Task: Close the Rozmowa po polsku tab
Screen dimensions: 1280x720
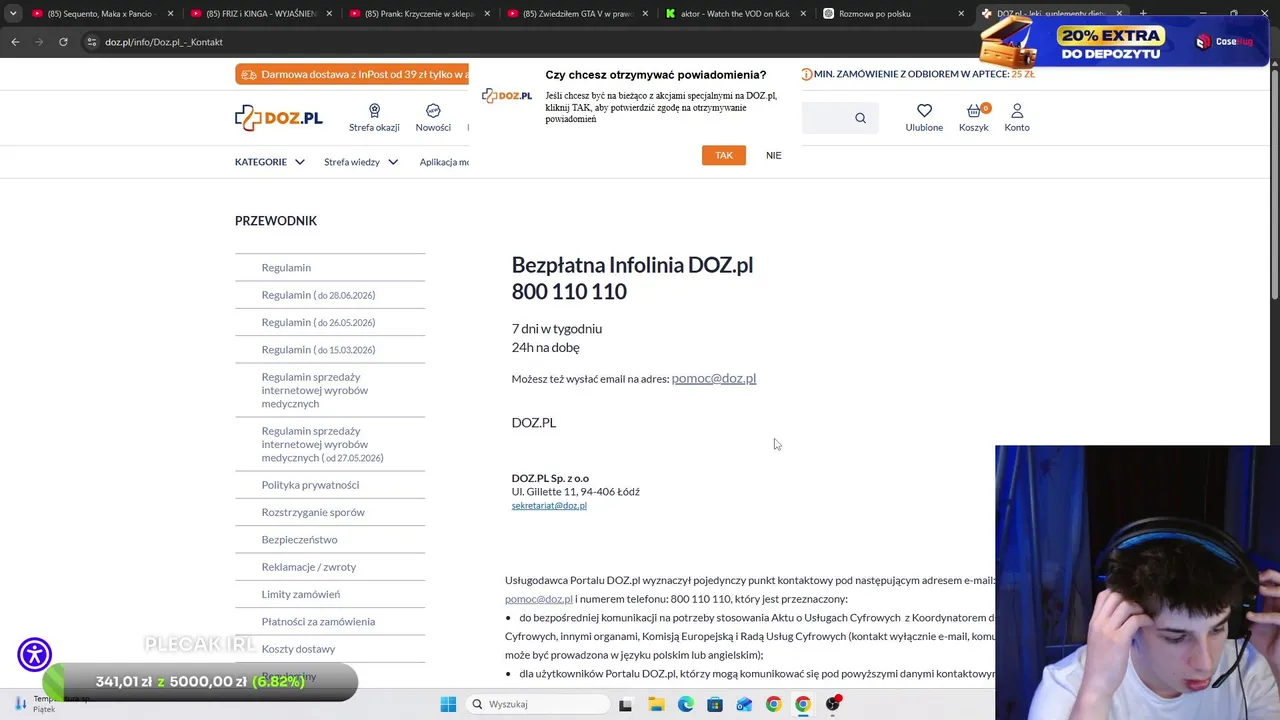Action: pos(961,14)
